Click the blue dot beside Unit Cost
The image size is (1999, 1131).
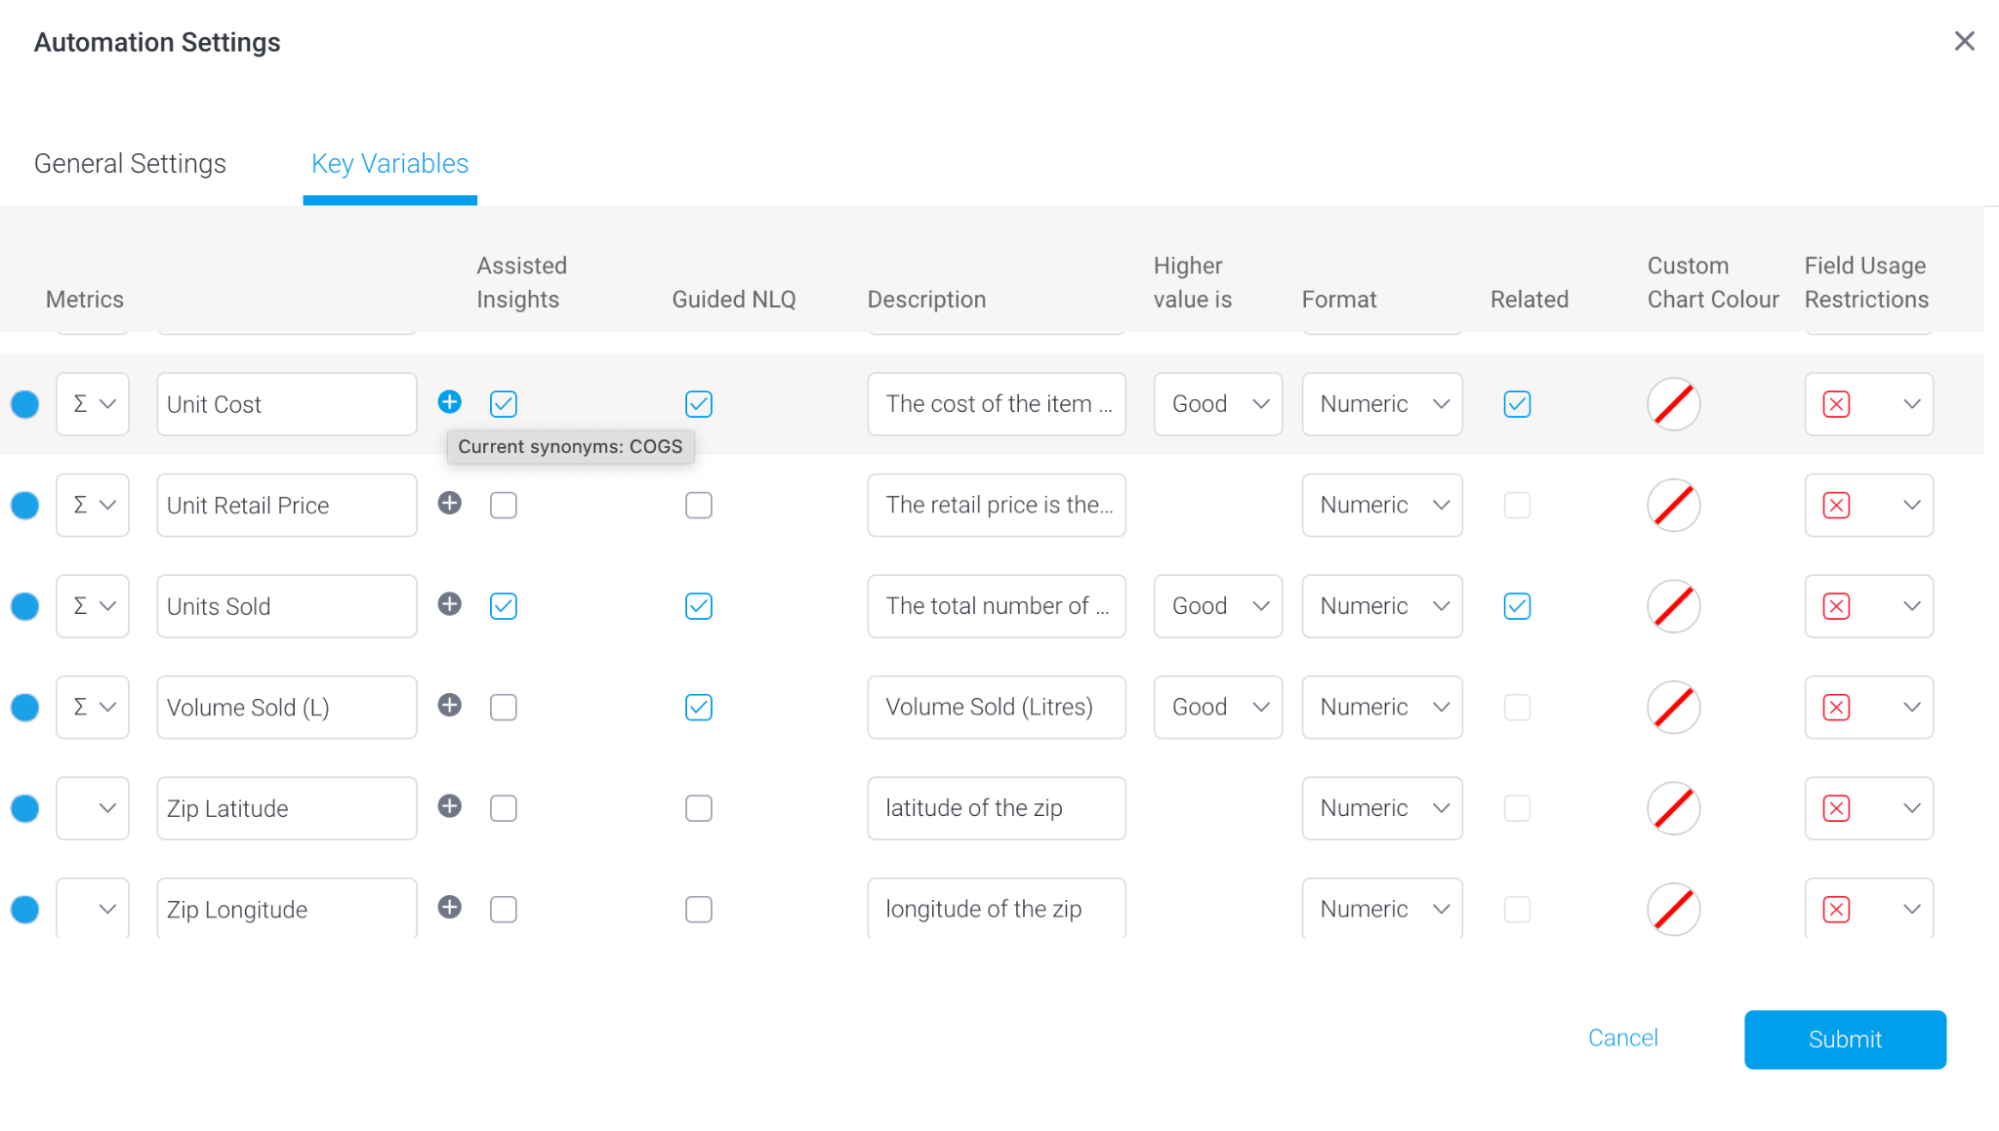pos(25,404)
